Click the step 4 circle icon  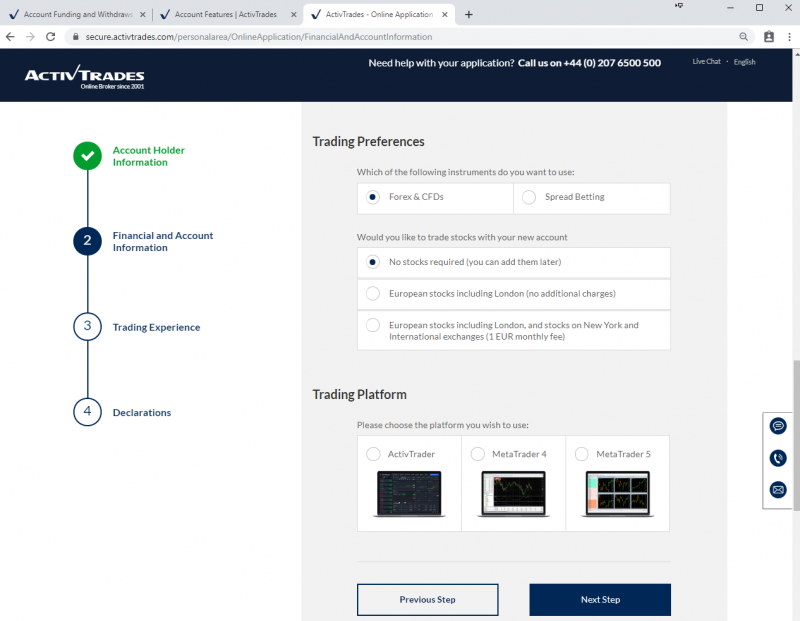coord(87,412)
